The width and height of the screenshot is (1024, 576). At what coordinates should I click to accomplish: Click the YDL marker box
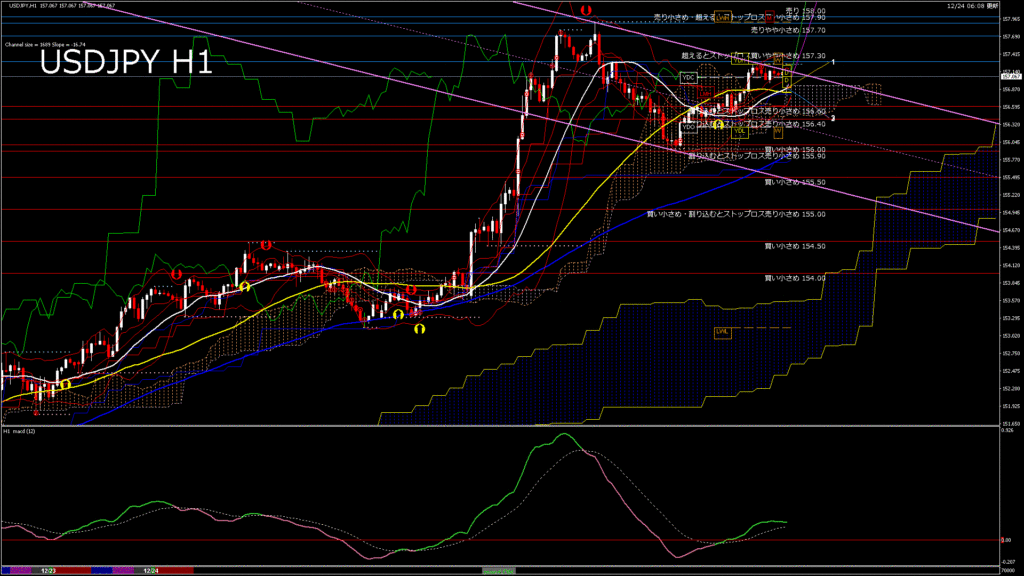click(739, 131)
